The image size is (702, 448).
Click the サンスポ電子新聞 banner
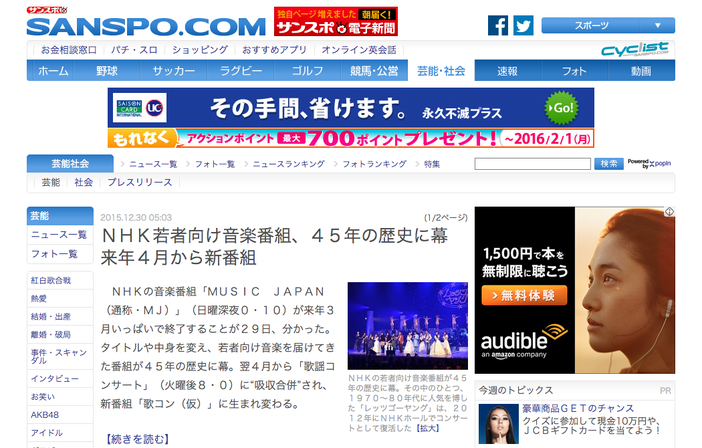[336, 21]
